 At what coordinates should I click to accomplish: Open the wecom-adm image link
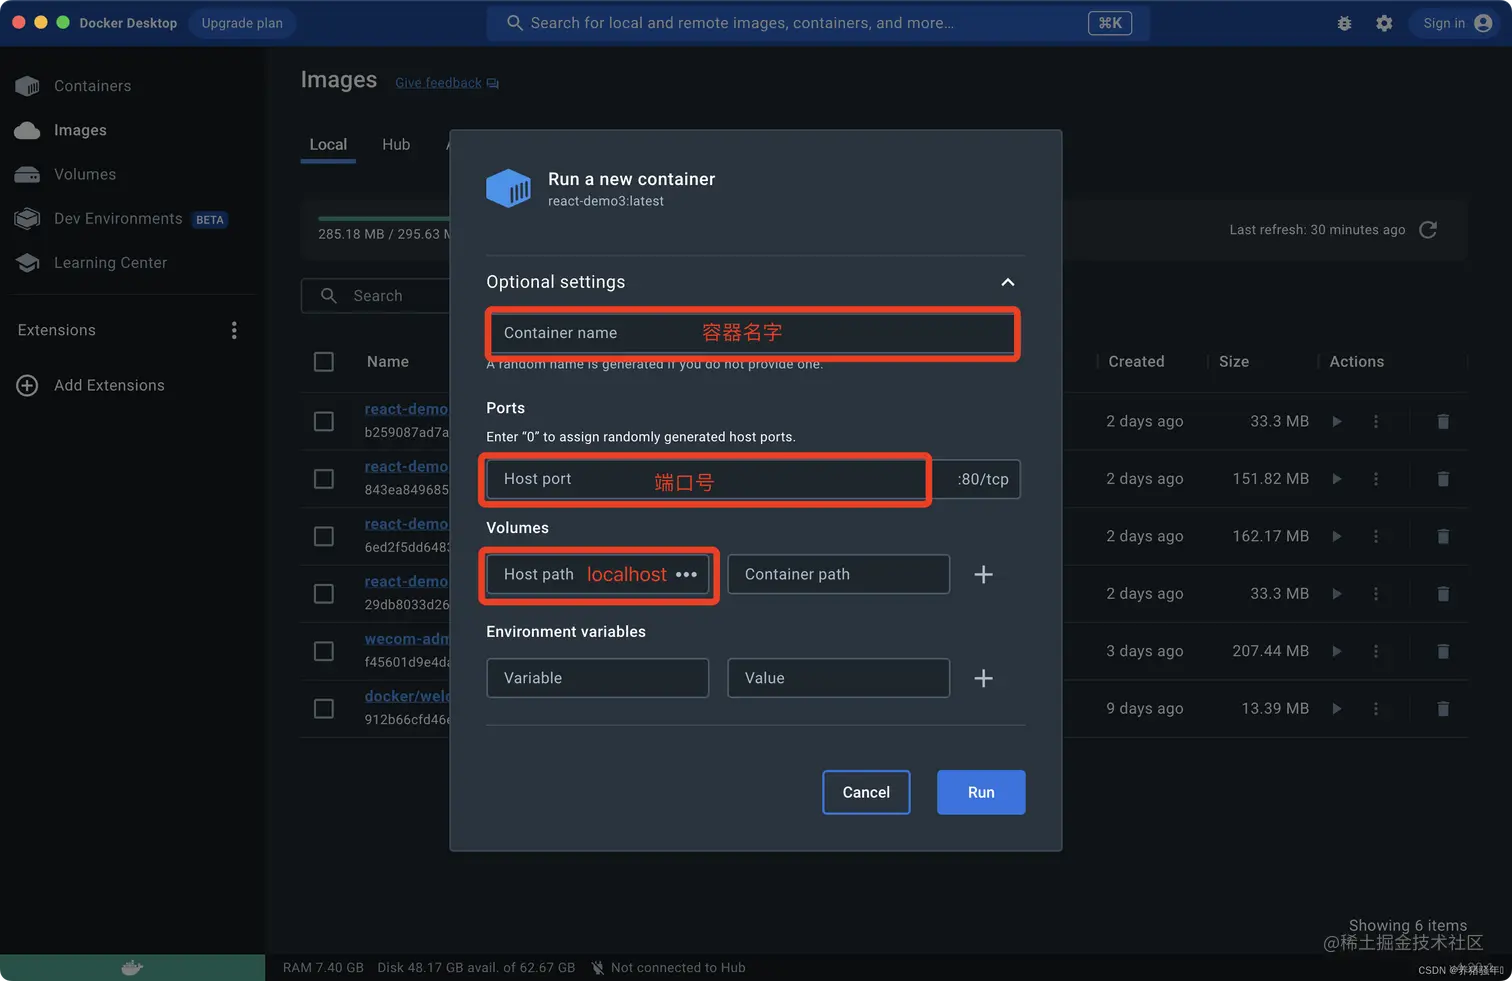click(407, 639)
